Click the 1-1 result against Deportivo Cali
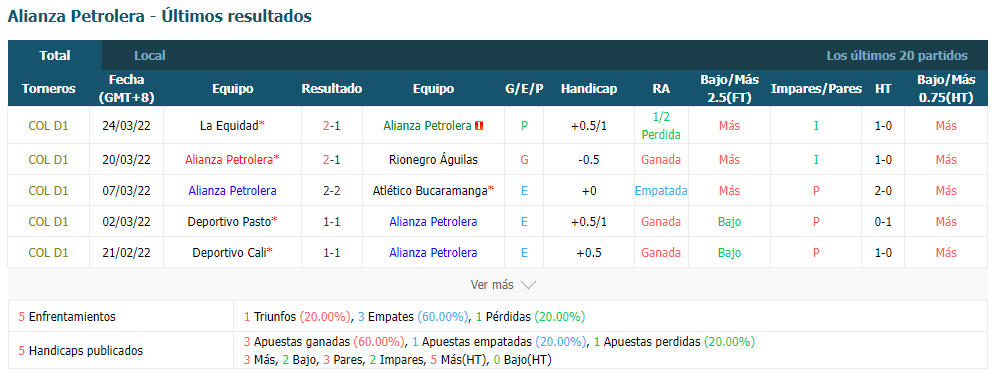The width and height of the screenshot is (995, 377). click(x=331, y=253)
